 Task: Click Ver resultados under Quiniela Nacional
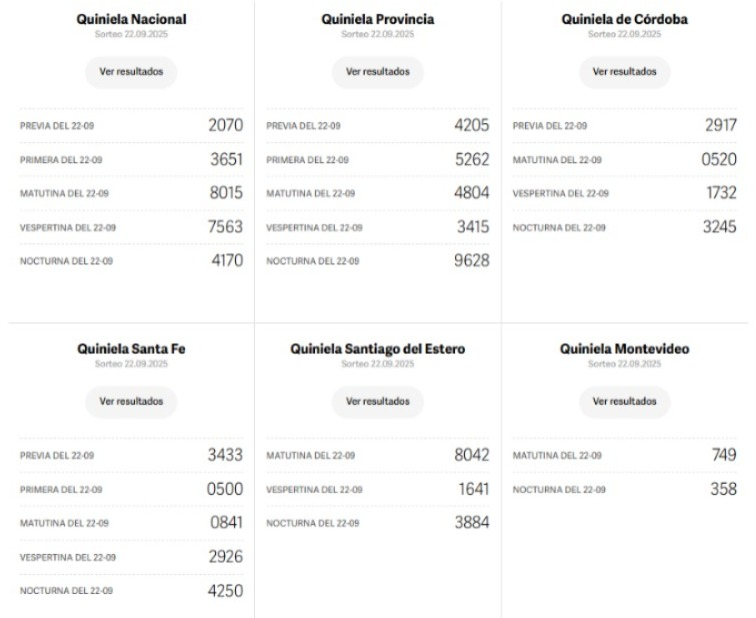(x=131, y=72)
